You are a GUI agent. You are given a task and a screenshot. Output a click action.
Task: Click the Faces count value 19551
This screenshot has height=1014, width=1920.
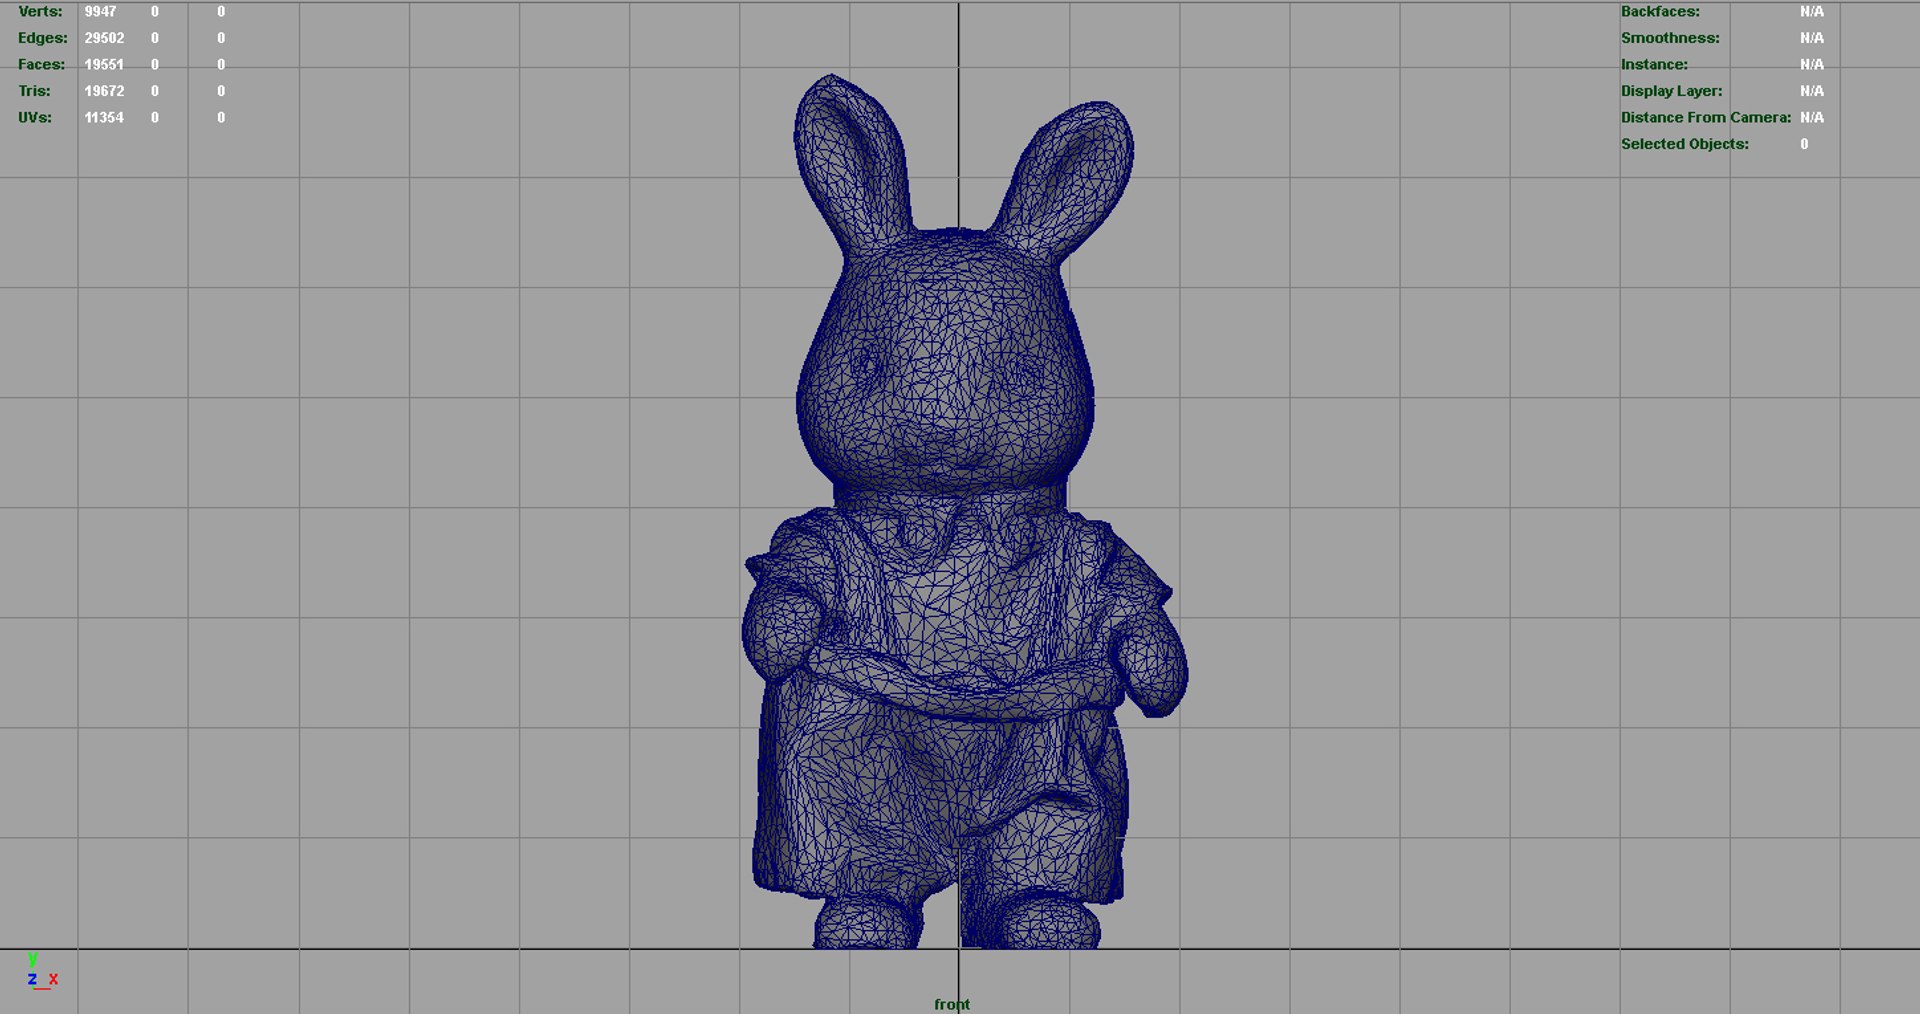(104, 65)
